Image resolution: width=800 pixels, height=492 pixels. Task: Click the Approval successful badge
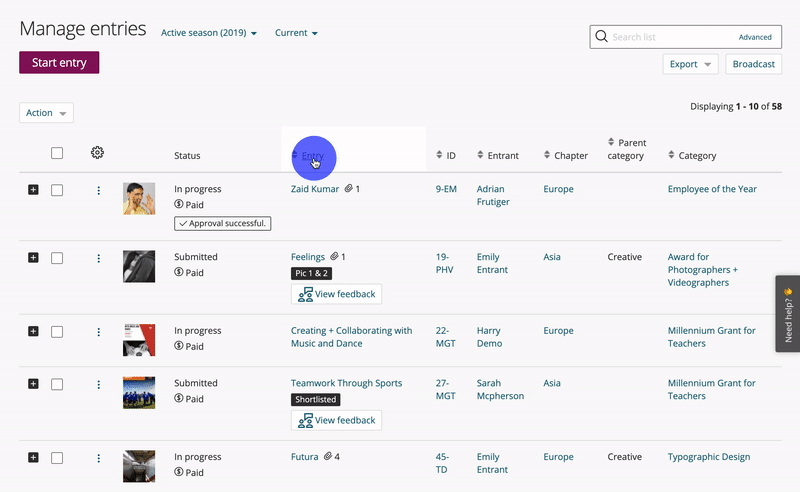[222, 224]
